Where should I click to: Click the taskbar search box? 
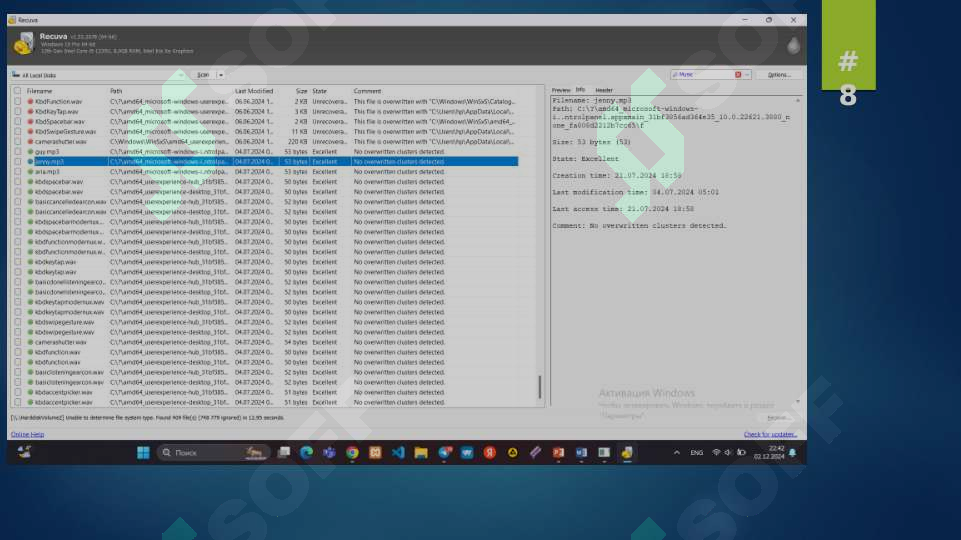click(x=213, y=453)
